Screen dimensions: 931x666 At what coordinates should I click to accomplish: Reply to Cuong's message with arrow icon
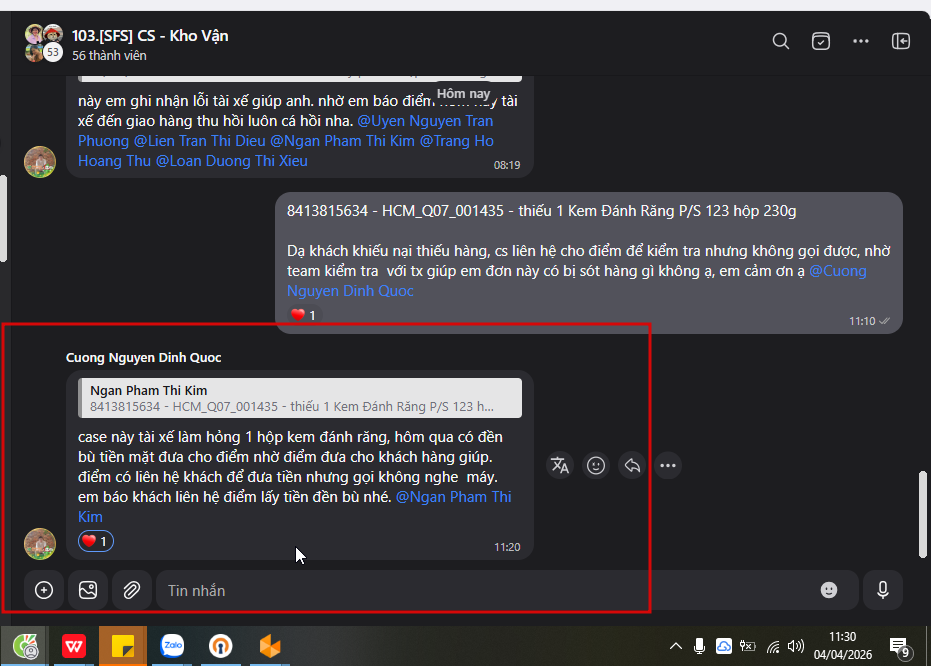point(632,465)
